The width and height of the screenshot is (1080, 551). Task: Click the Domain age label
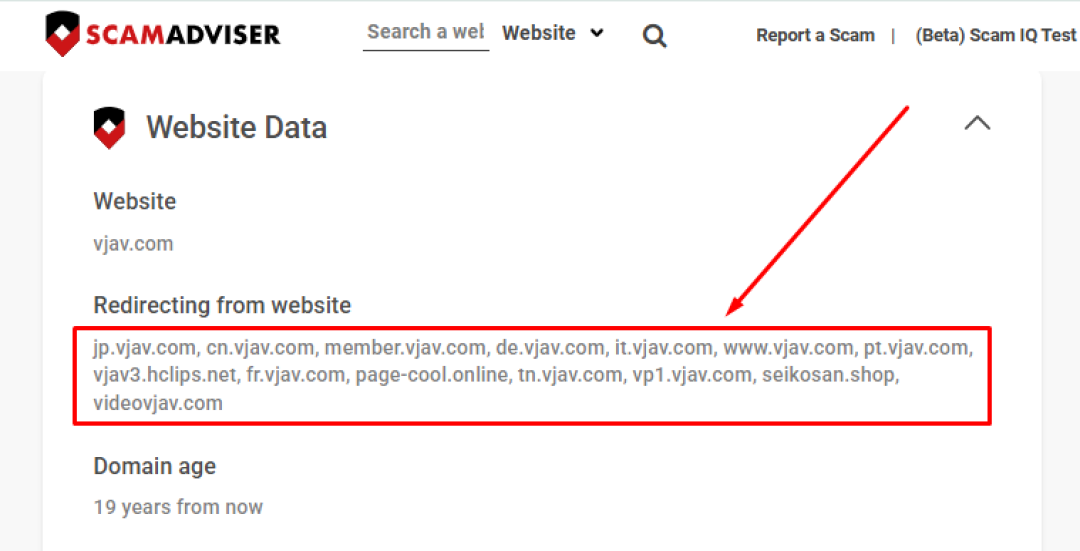click(x=154, y=466)
